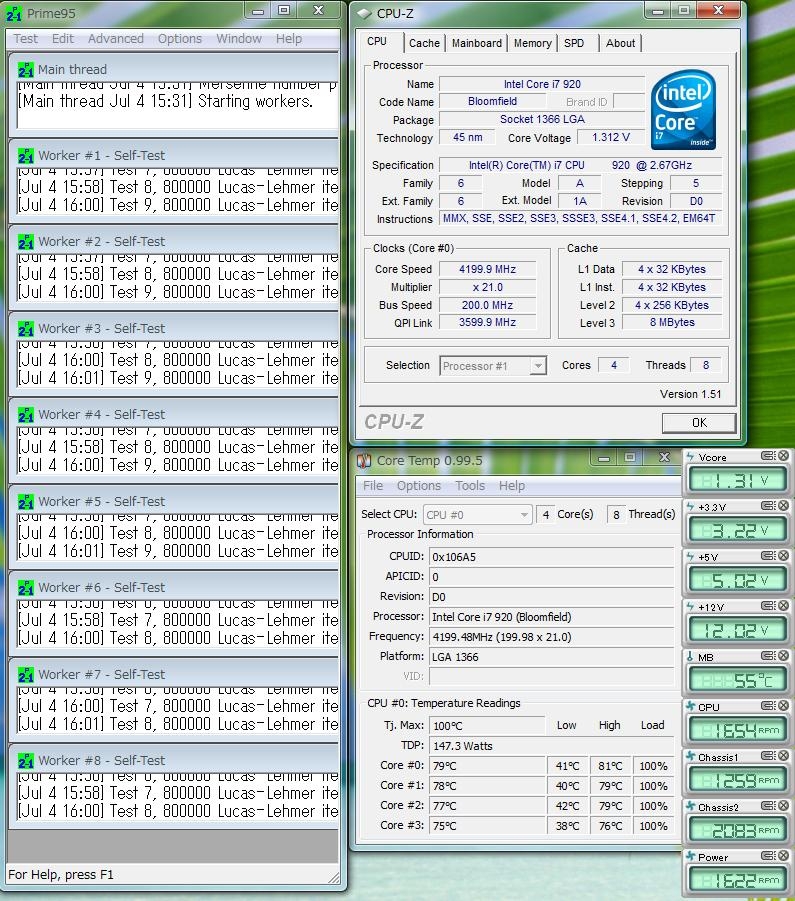
Task: Click the 'For Help, press F1' status bar text
Action: [61, 875]
